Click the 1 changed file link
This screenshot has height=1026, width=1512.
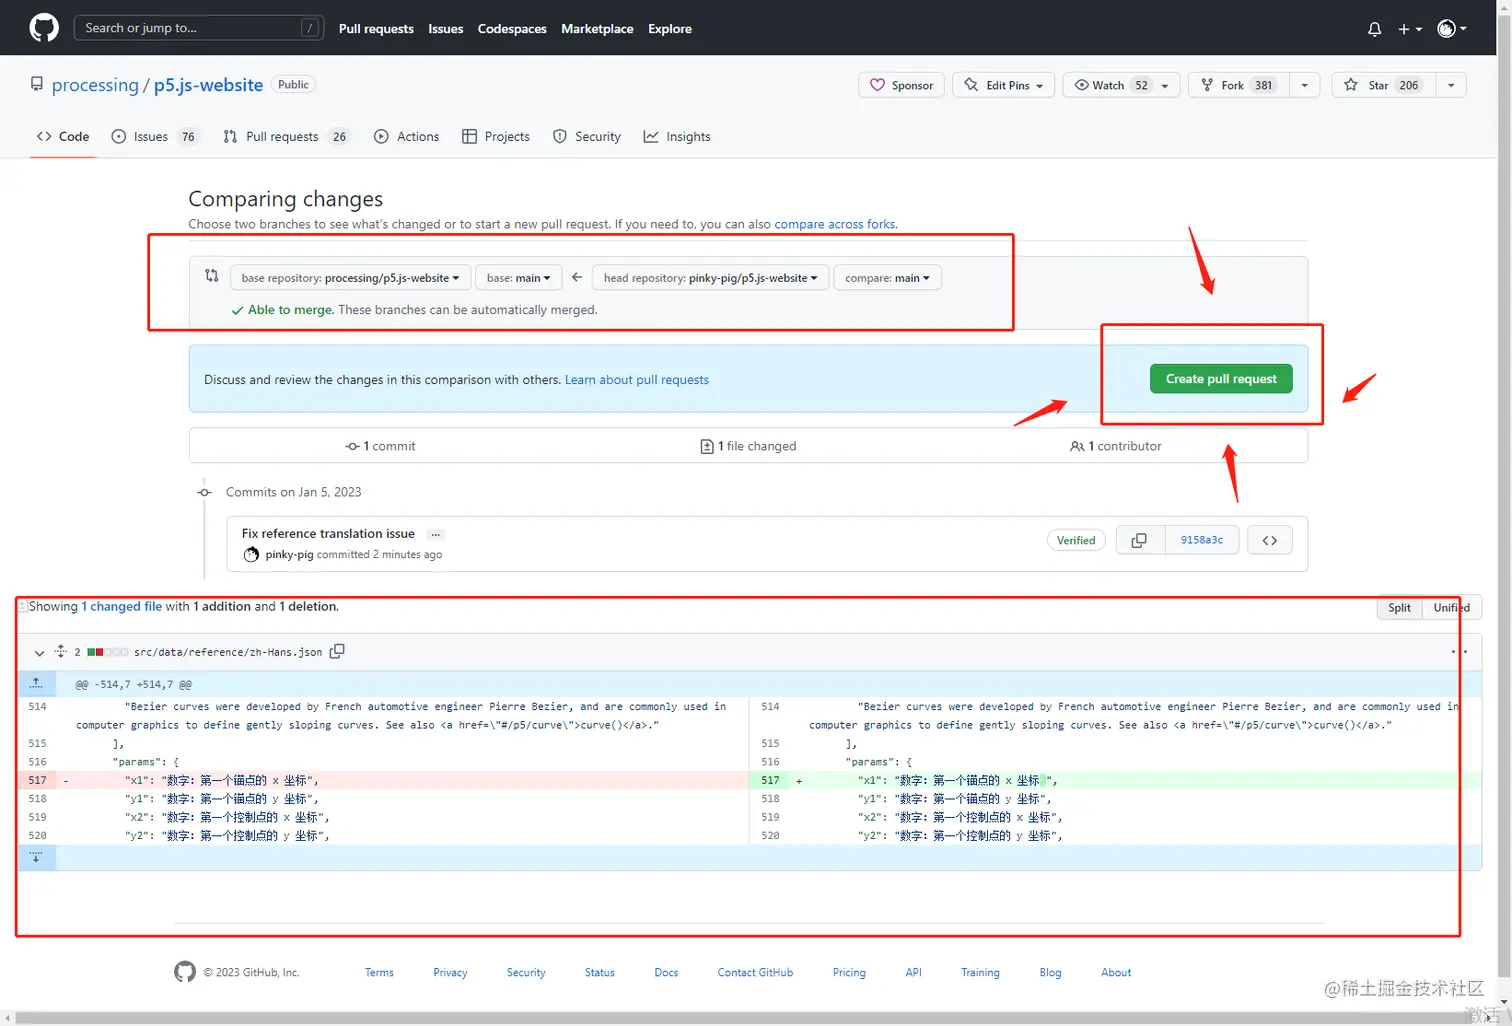pos(121,607)
